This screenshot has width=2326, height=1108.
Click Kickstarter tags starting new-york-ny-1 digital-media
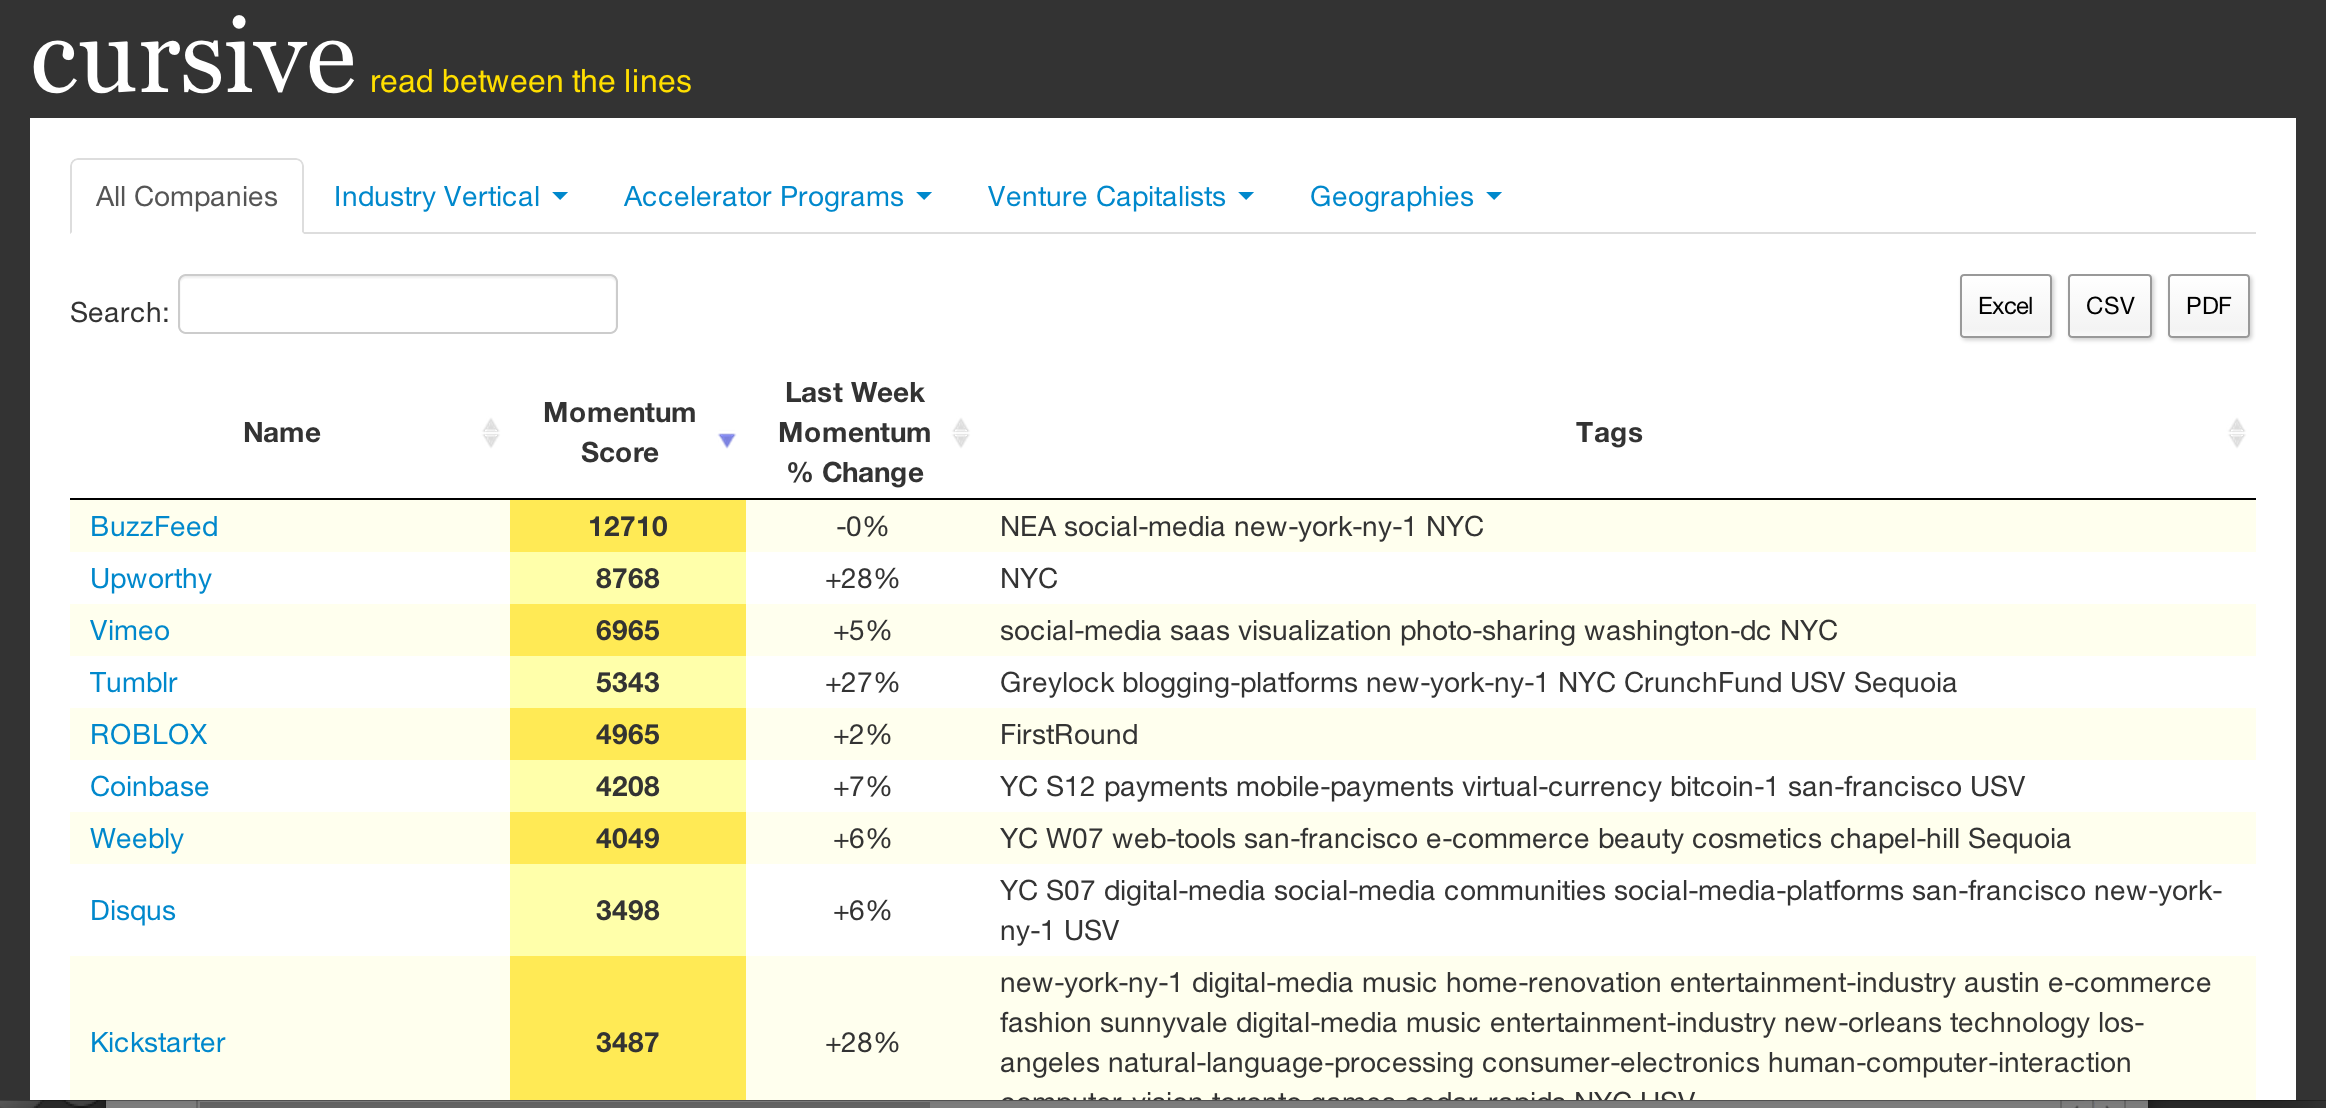pyautogui.click(x=1606, y=1033)
